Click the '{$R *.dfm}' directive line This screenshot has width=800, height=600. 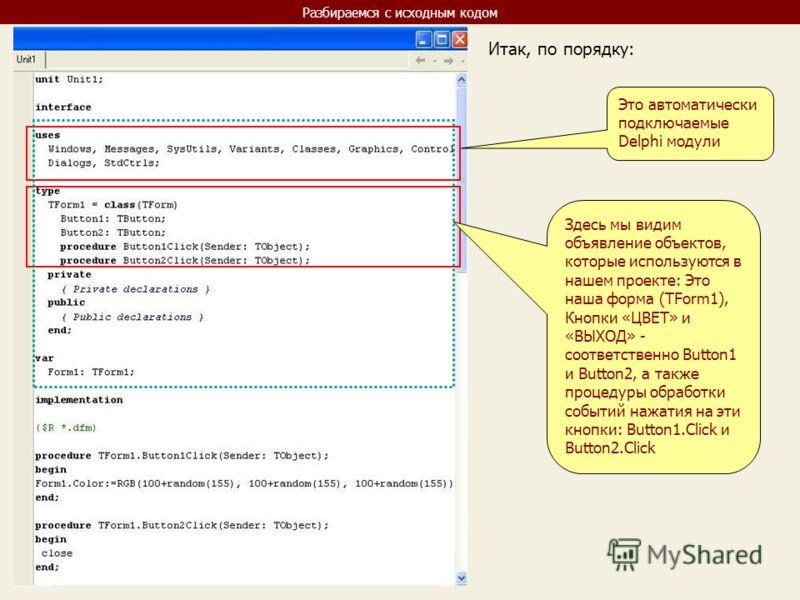click(x=66, y=428)
